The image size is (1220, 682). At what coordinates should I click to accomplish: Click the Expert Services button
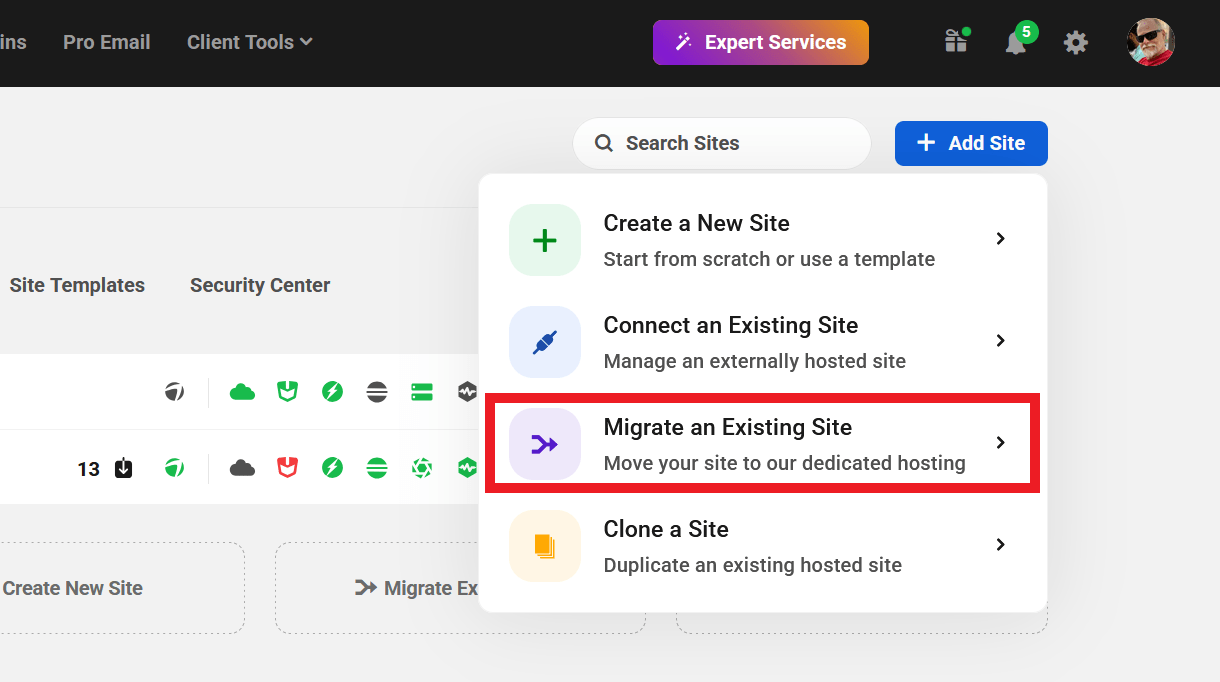click(x=760, y=42)
